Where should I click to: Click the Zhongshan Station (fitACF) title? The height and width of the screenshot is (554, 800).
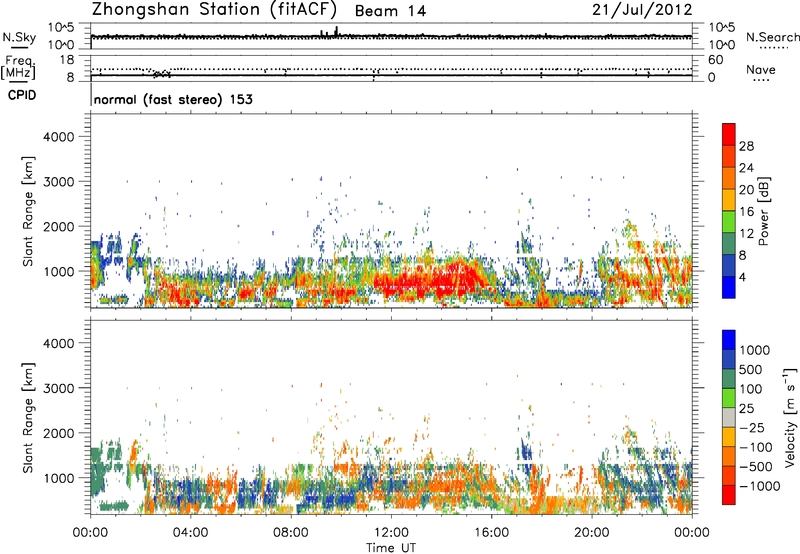click(x=214, y=9)
